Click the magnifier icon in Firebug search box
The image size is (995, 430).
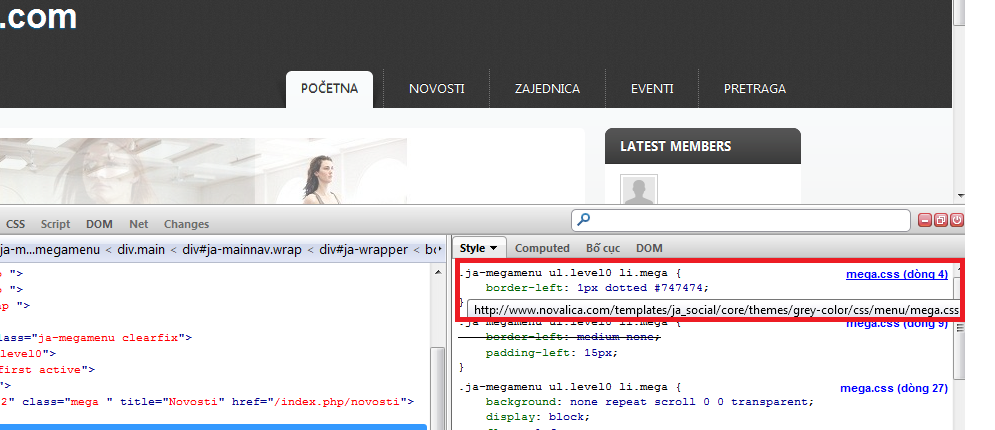(x=583, y=219)
